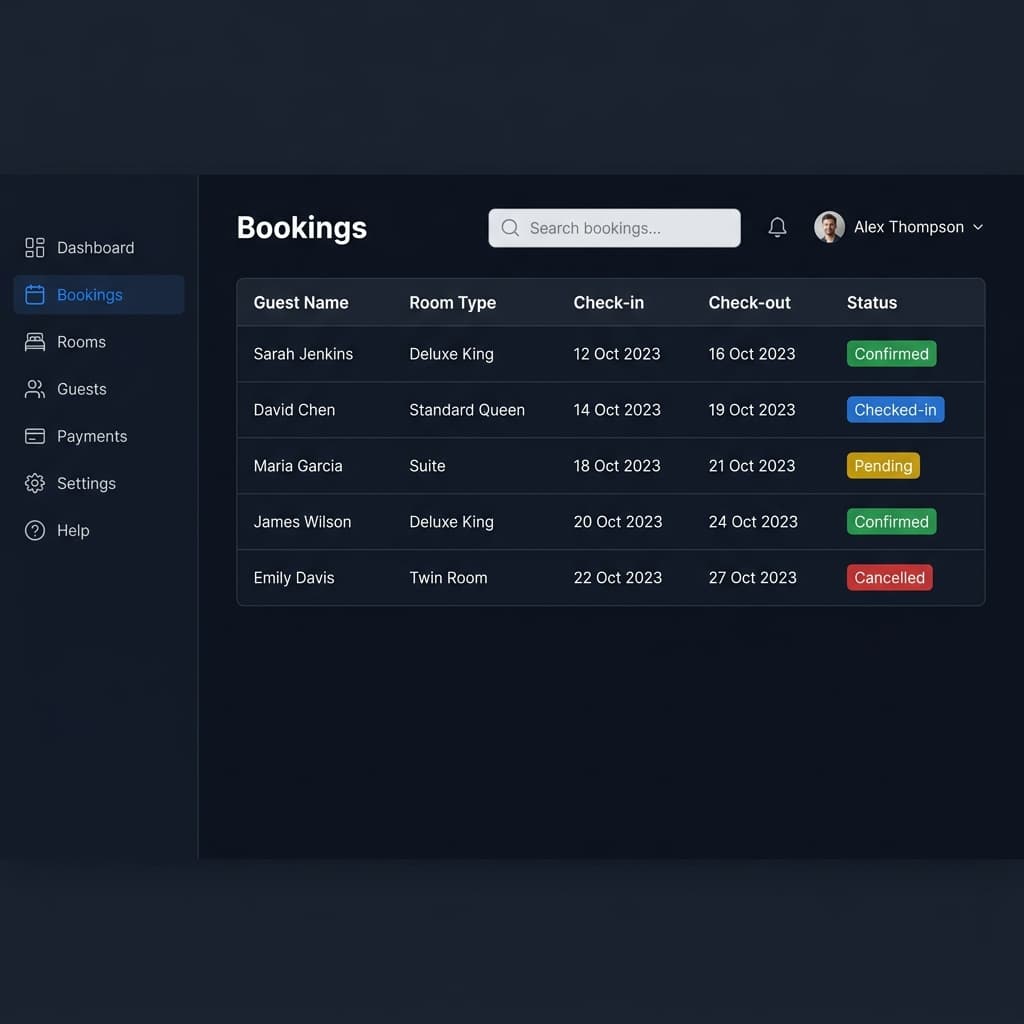Click check-out date 24 Oct 2023
The height and width of the screenshot is (1024, 1024).
point(753,521)
